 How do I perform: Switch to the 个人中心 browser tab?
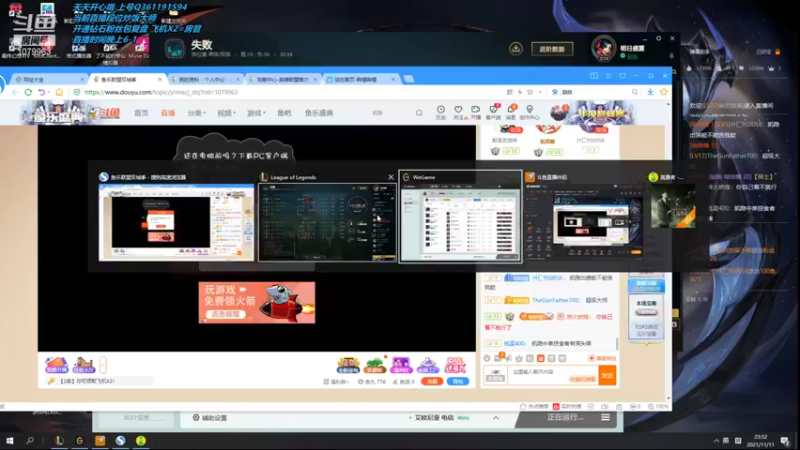[x=205, y=80]
